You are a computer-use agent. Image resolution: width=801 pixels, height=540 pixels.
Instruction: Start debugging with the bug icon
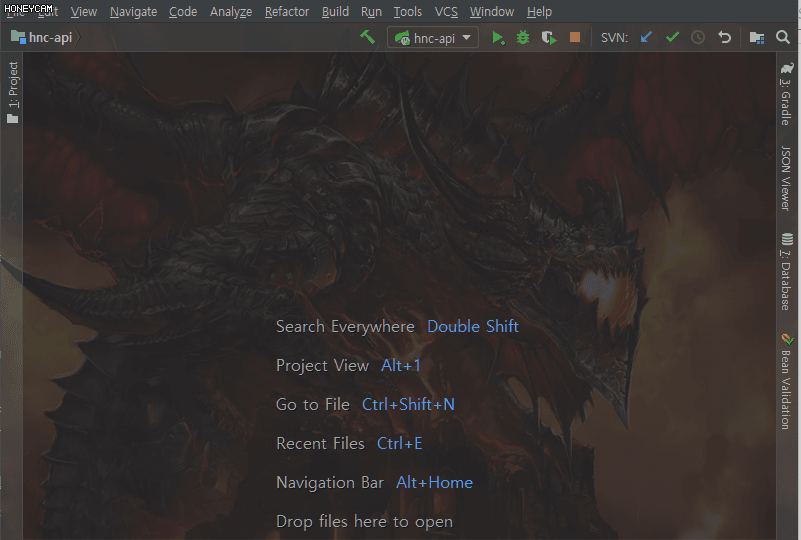coord(523,37)
